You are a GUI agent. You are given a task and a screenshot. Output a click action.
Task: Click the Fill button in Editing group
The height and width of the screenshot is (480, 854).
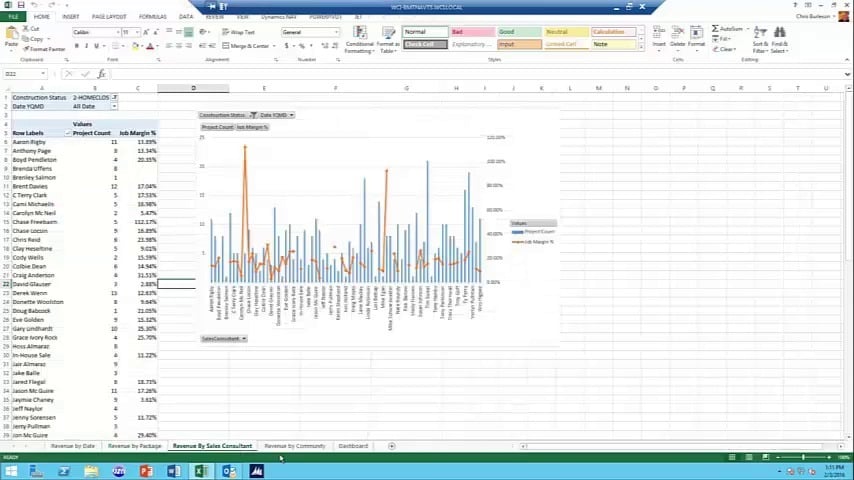click(x=723, y=39)
